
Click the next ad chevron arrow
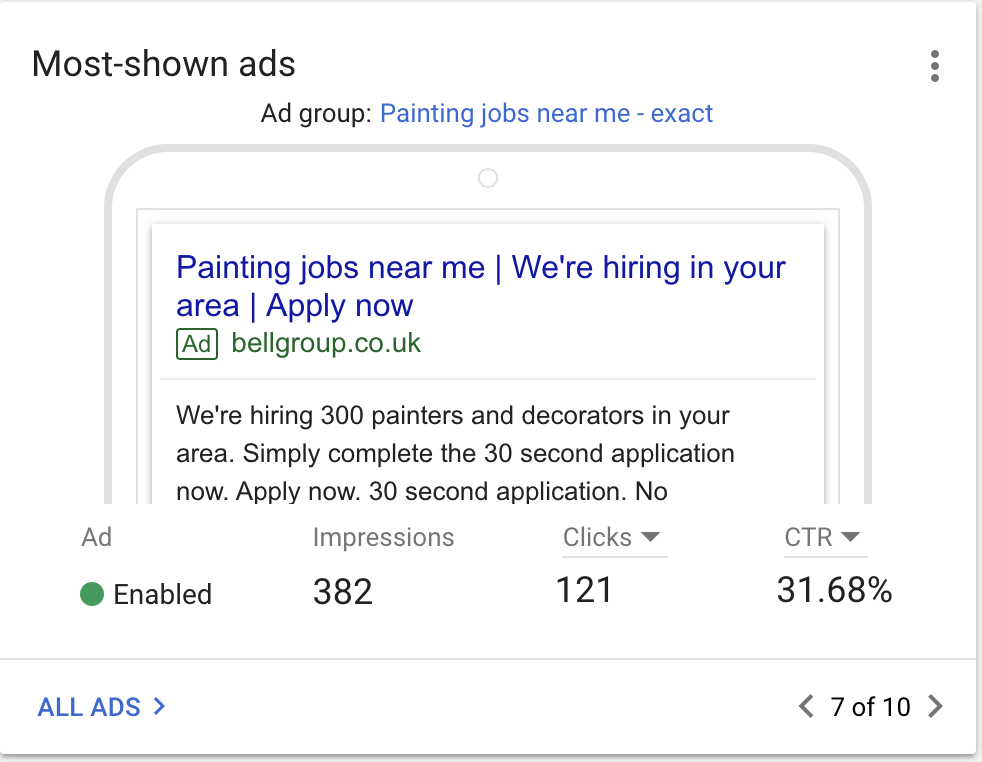pos(936,707)
